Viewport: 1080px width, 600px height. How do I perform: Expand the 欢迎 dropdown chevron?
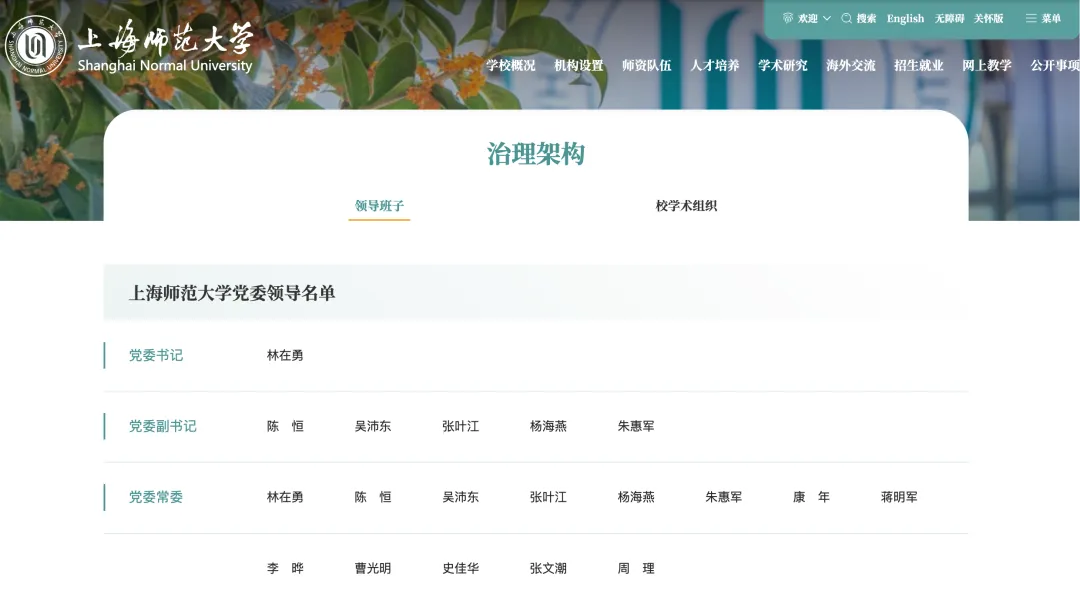coord(827,18)
